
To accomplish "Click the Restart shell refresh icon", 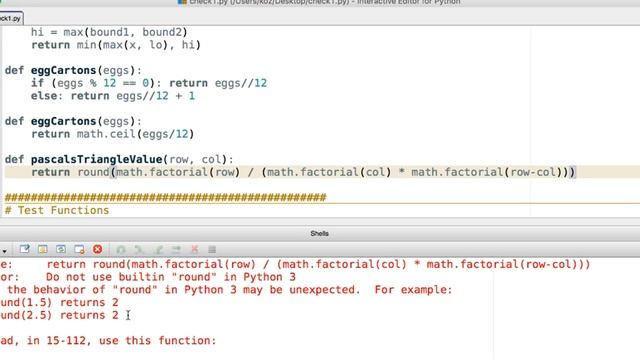I will pyautogui.click(x=61, y=249).
